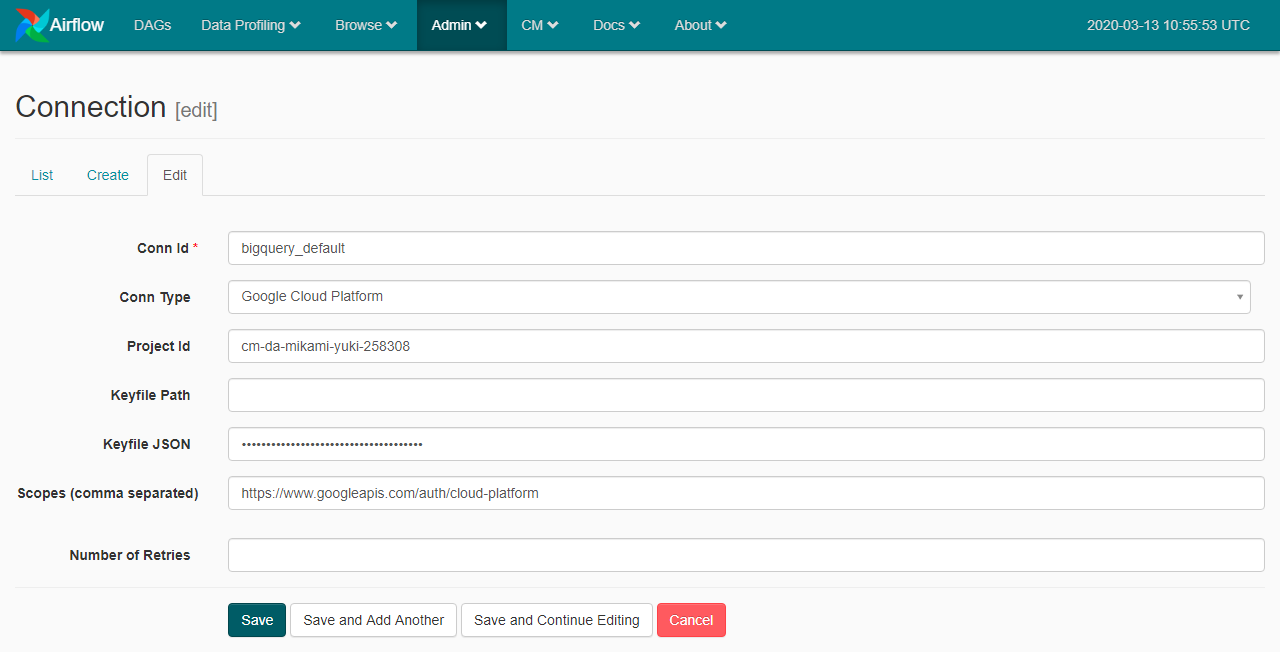1280x652 pixels.
Task: Click Save and Continue Editing
Action: click(556, 620)
